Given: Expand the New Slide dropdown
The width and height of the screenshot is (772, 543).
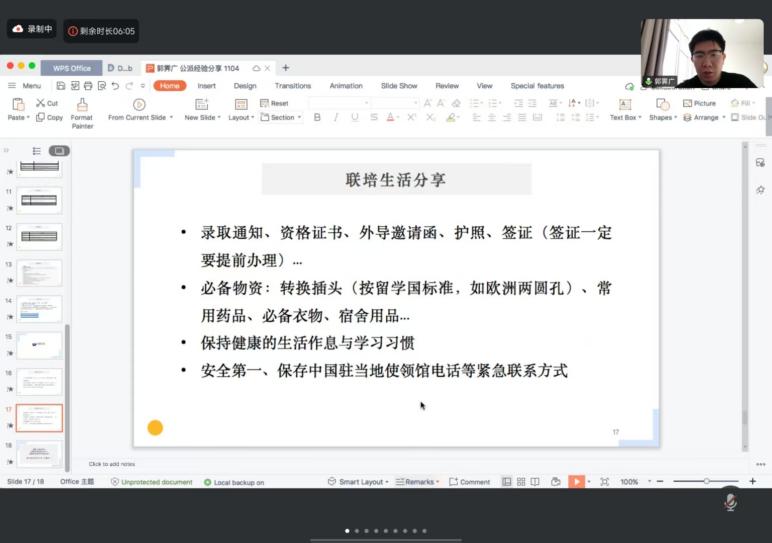Looking at the screenshot, I should (200, 117).
